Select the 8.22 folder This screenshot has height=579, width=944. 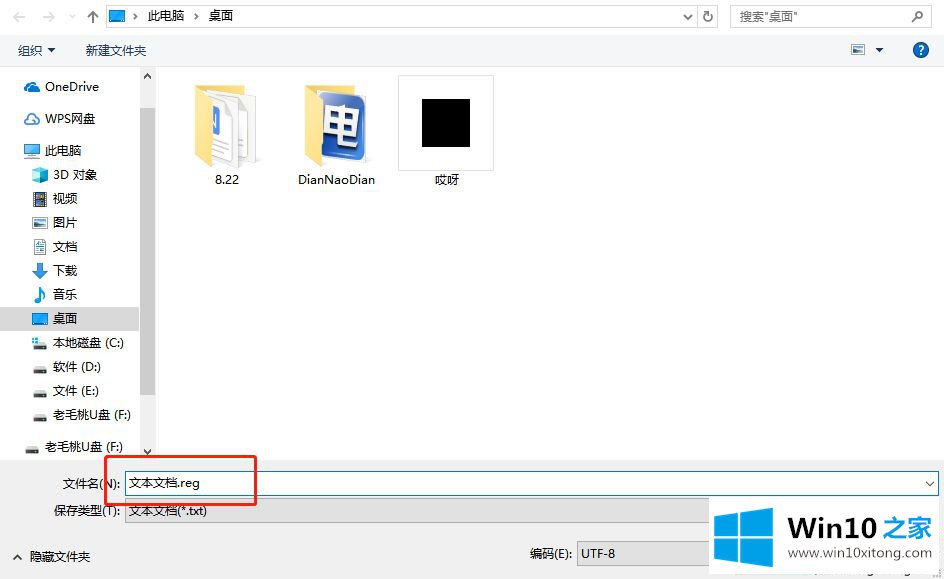pyautogui.click(x=226, y=135)
